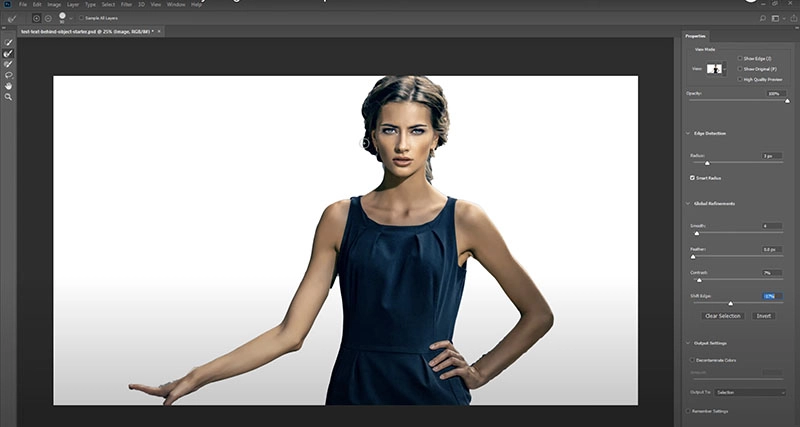The image size is (800, 427).
Task: Enable Show Edge (J) checkbox
Action: coord(740,58)
